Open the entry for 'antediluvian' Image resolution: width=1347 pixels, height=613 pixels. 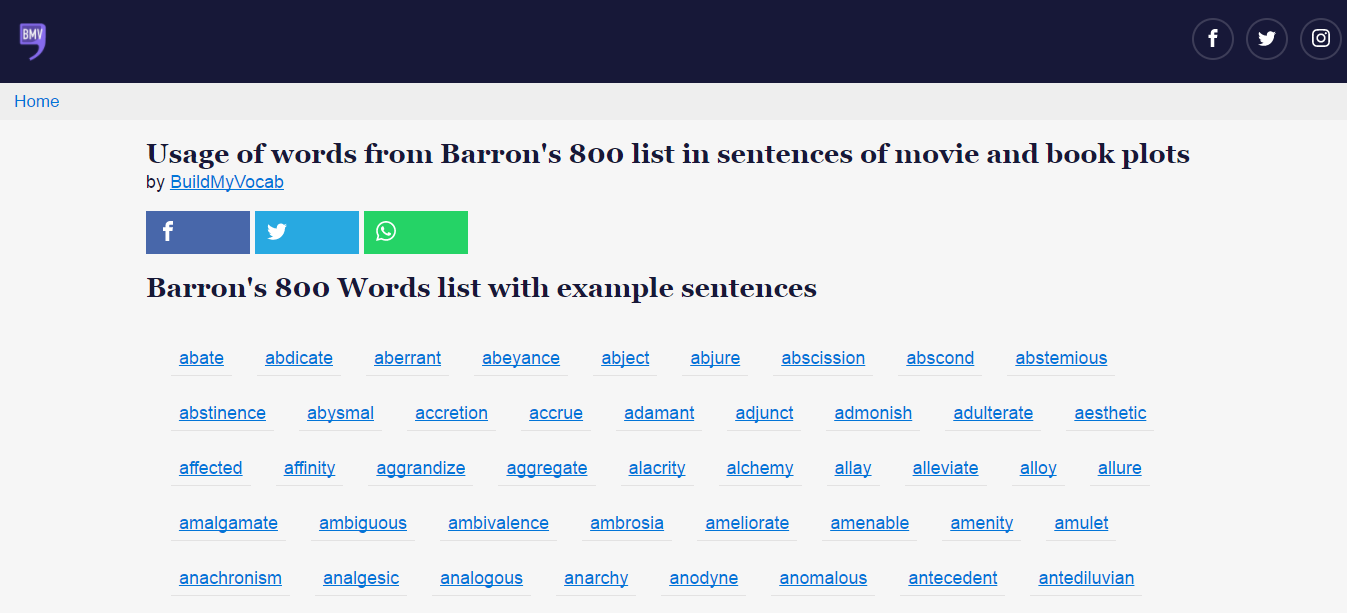(x=1085, y=578)
